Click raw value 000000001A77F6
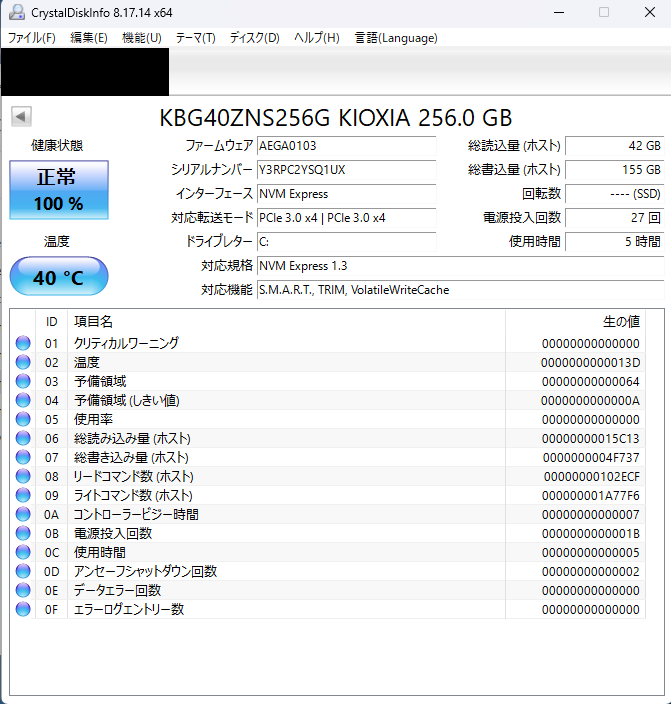The image size is (671, 704). point(590,496)
